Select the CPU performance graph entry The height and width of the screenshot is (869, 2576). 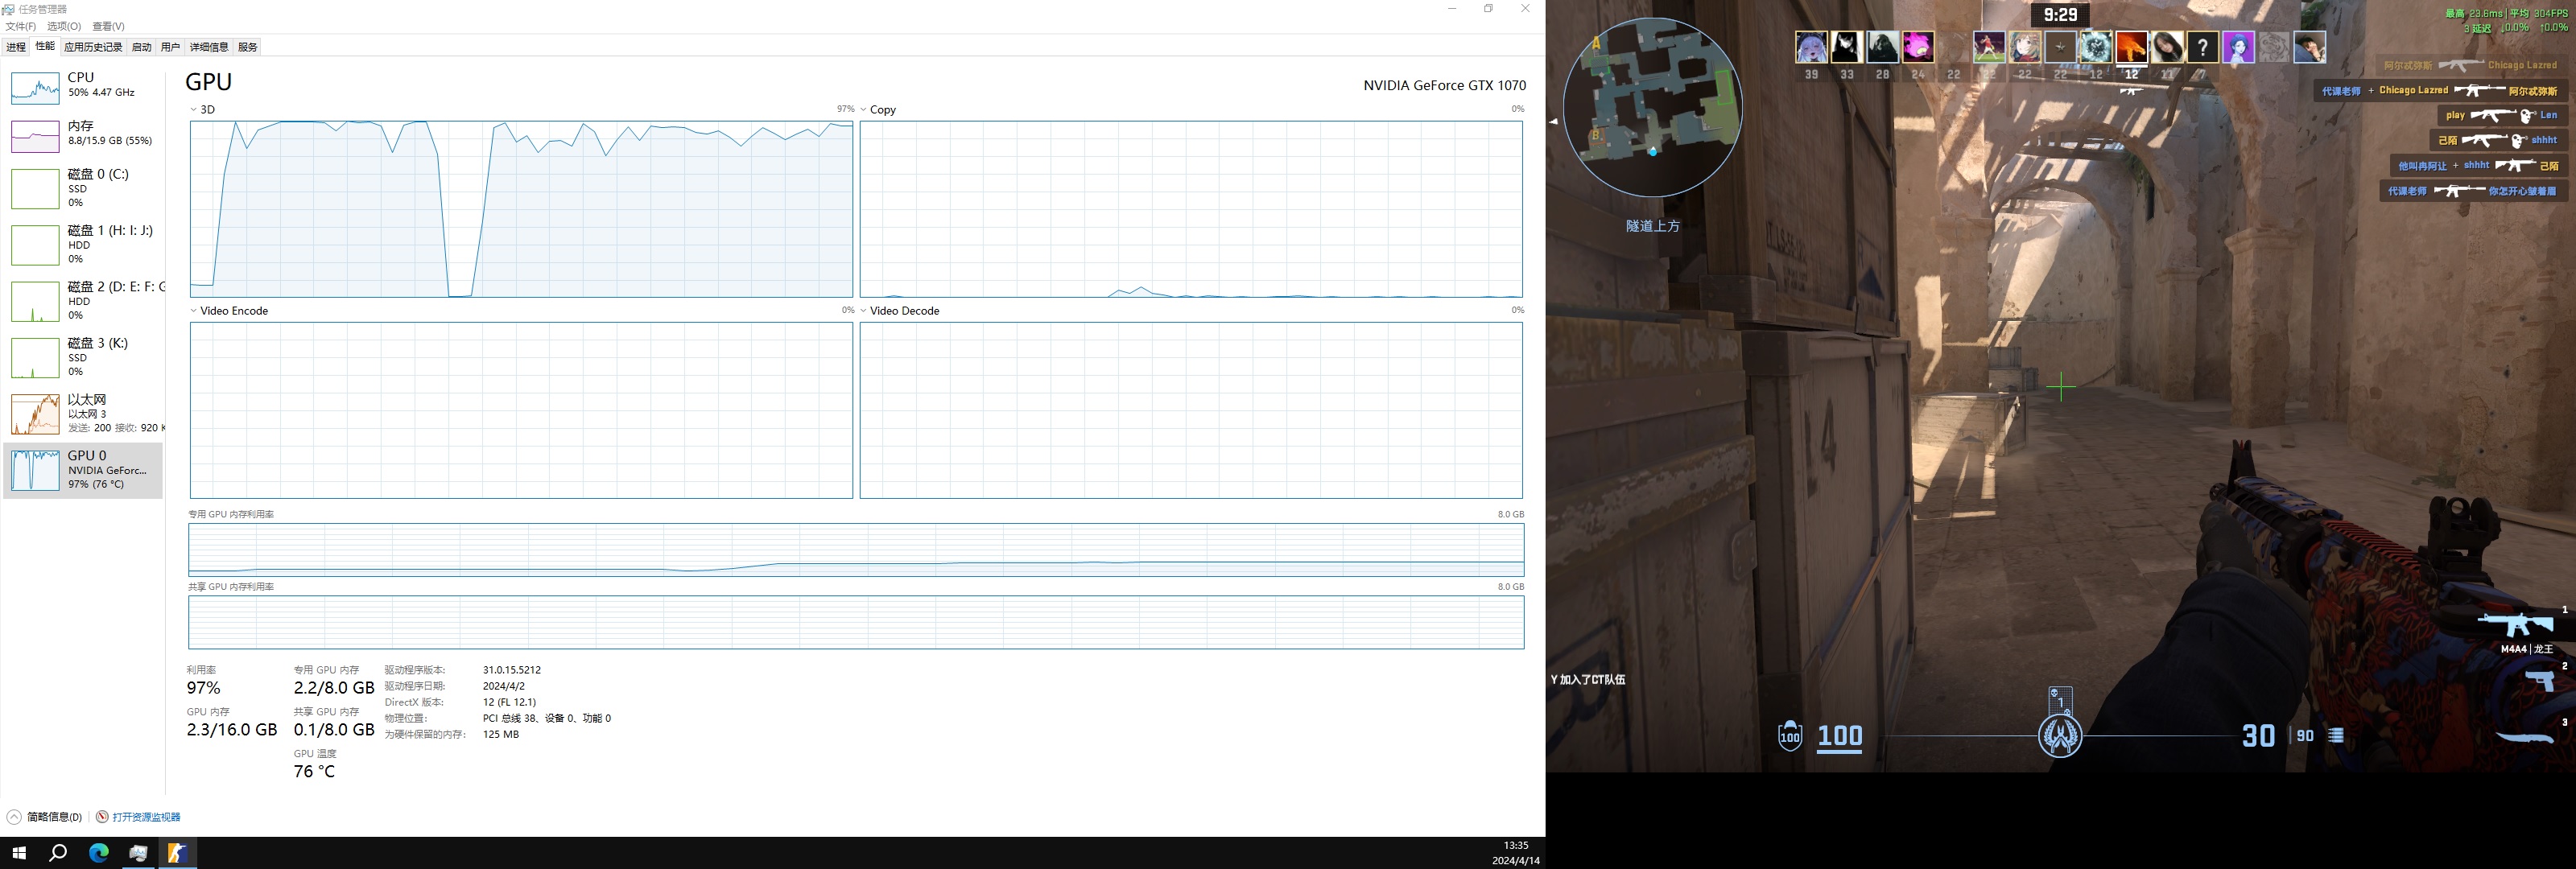click(84, 87)
